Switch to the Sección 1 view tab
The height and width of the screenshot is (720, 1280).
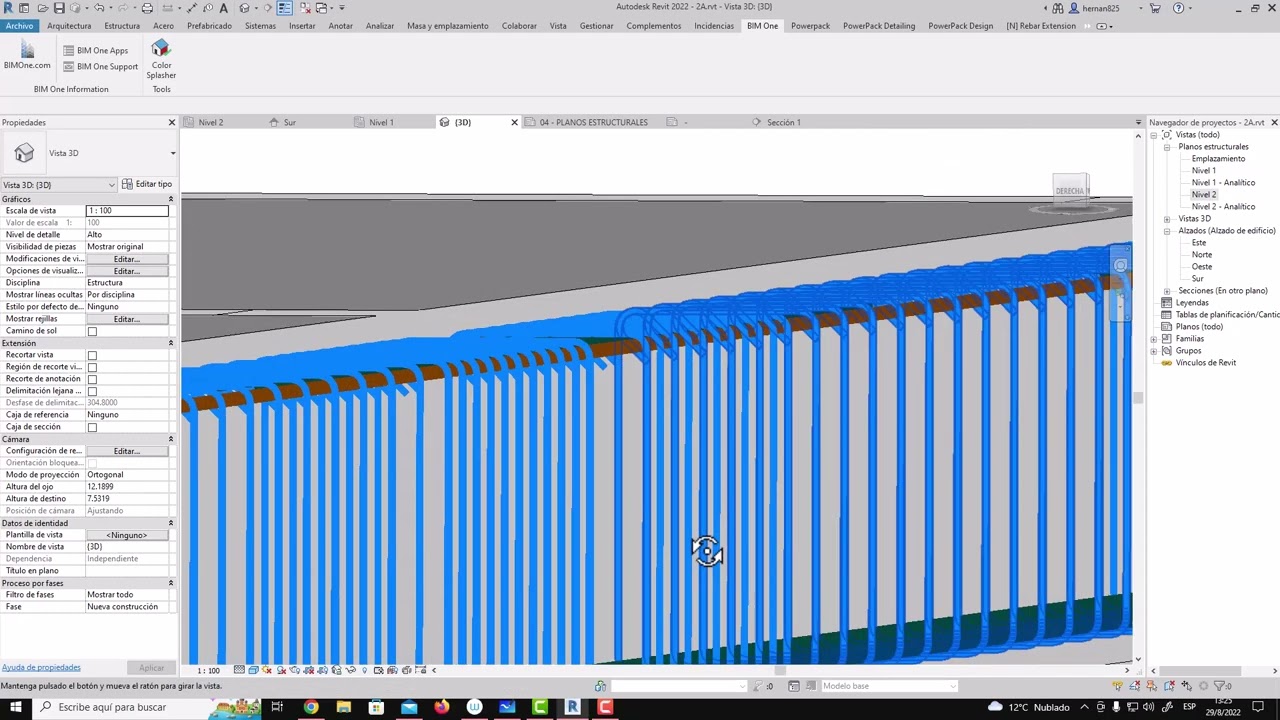click(x=783, y=122)
